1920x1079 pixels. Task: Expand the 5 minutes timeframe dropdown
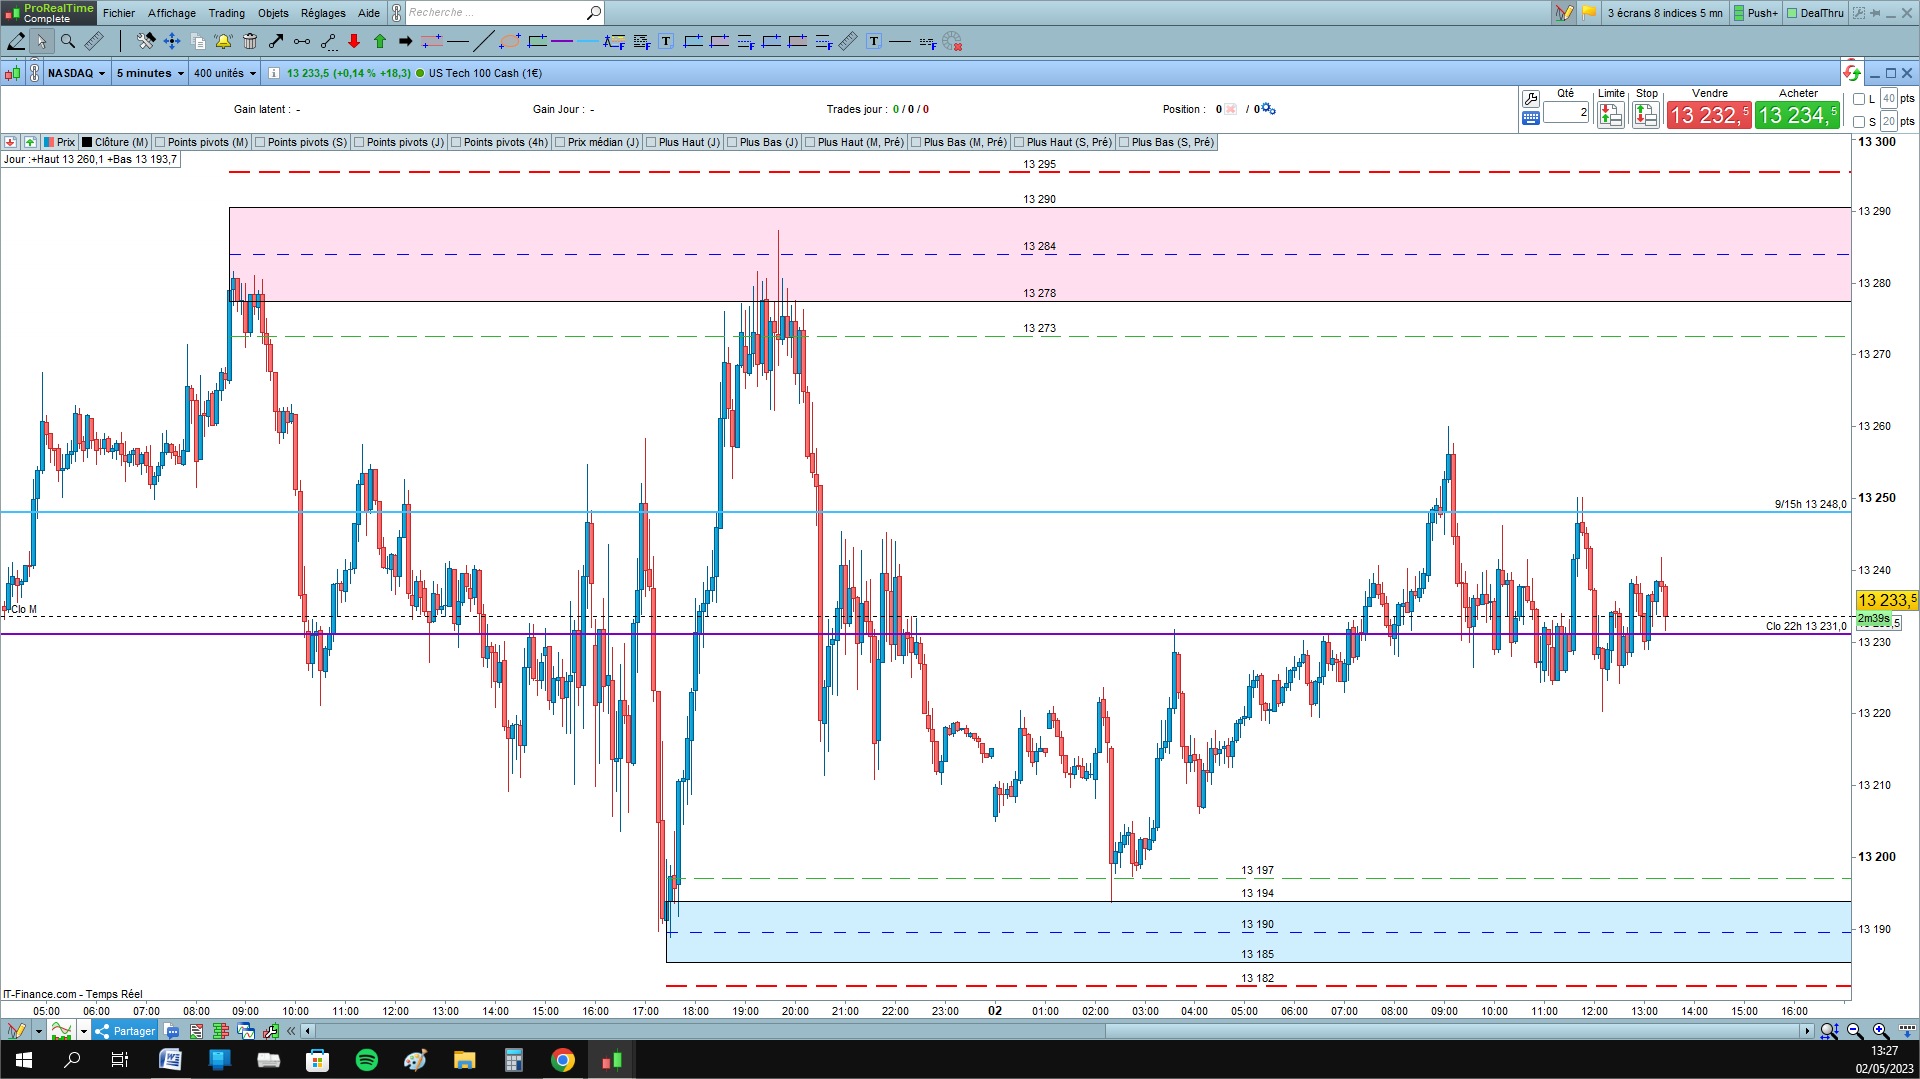point(150,73)
